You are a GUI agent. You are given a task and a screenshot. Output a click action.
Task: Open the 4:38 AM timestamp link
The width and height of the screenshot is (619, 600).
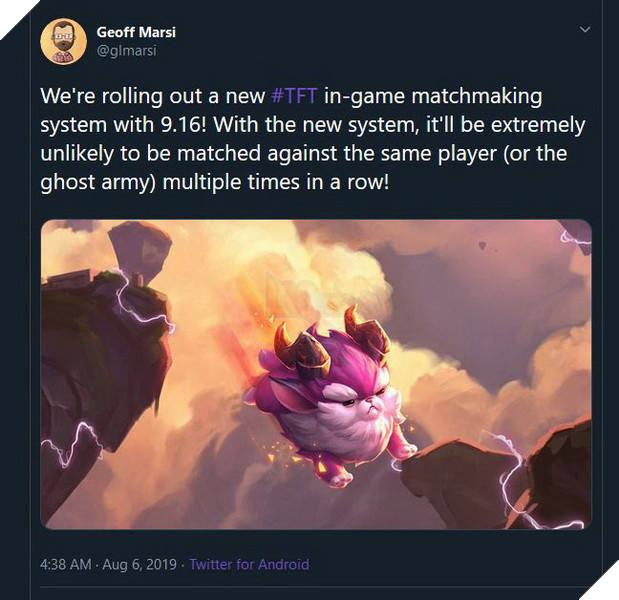[x=66, y=564]
